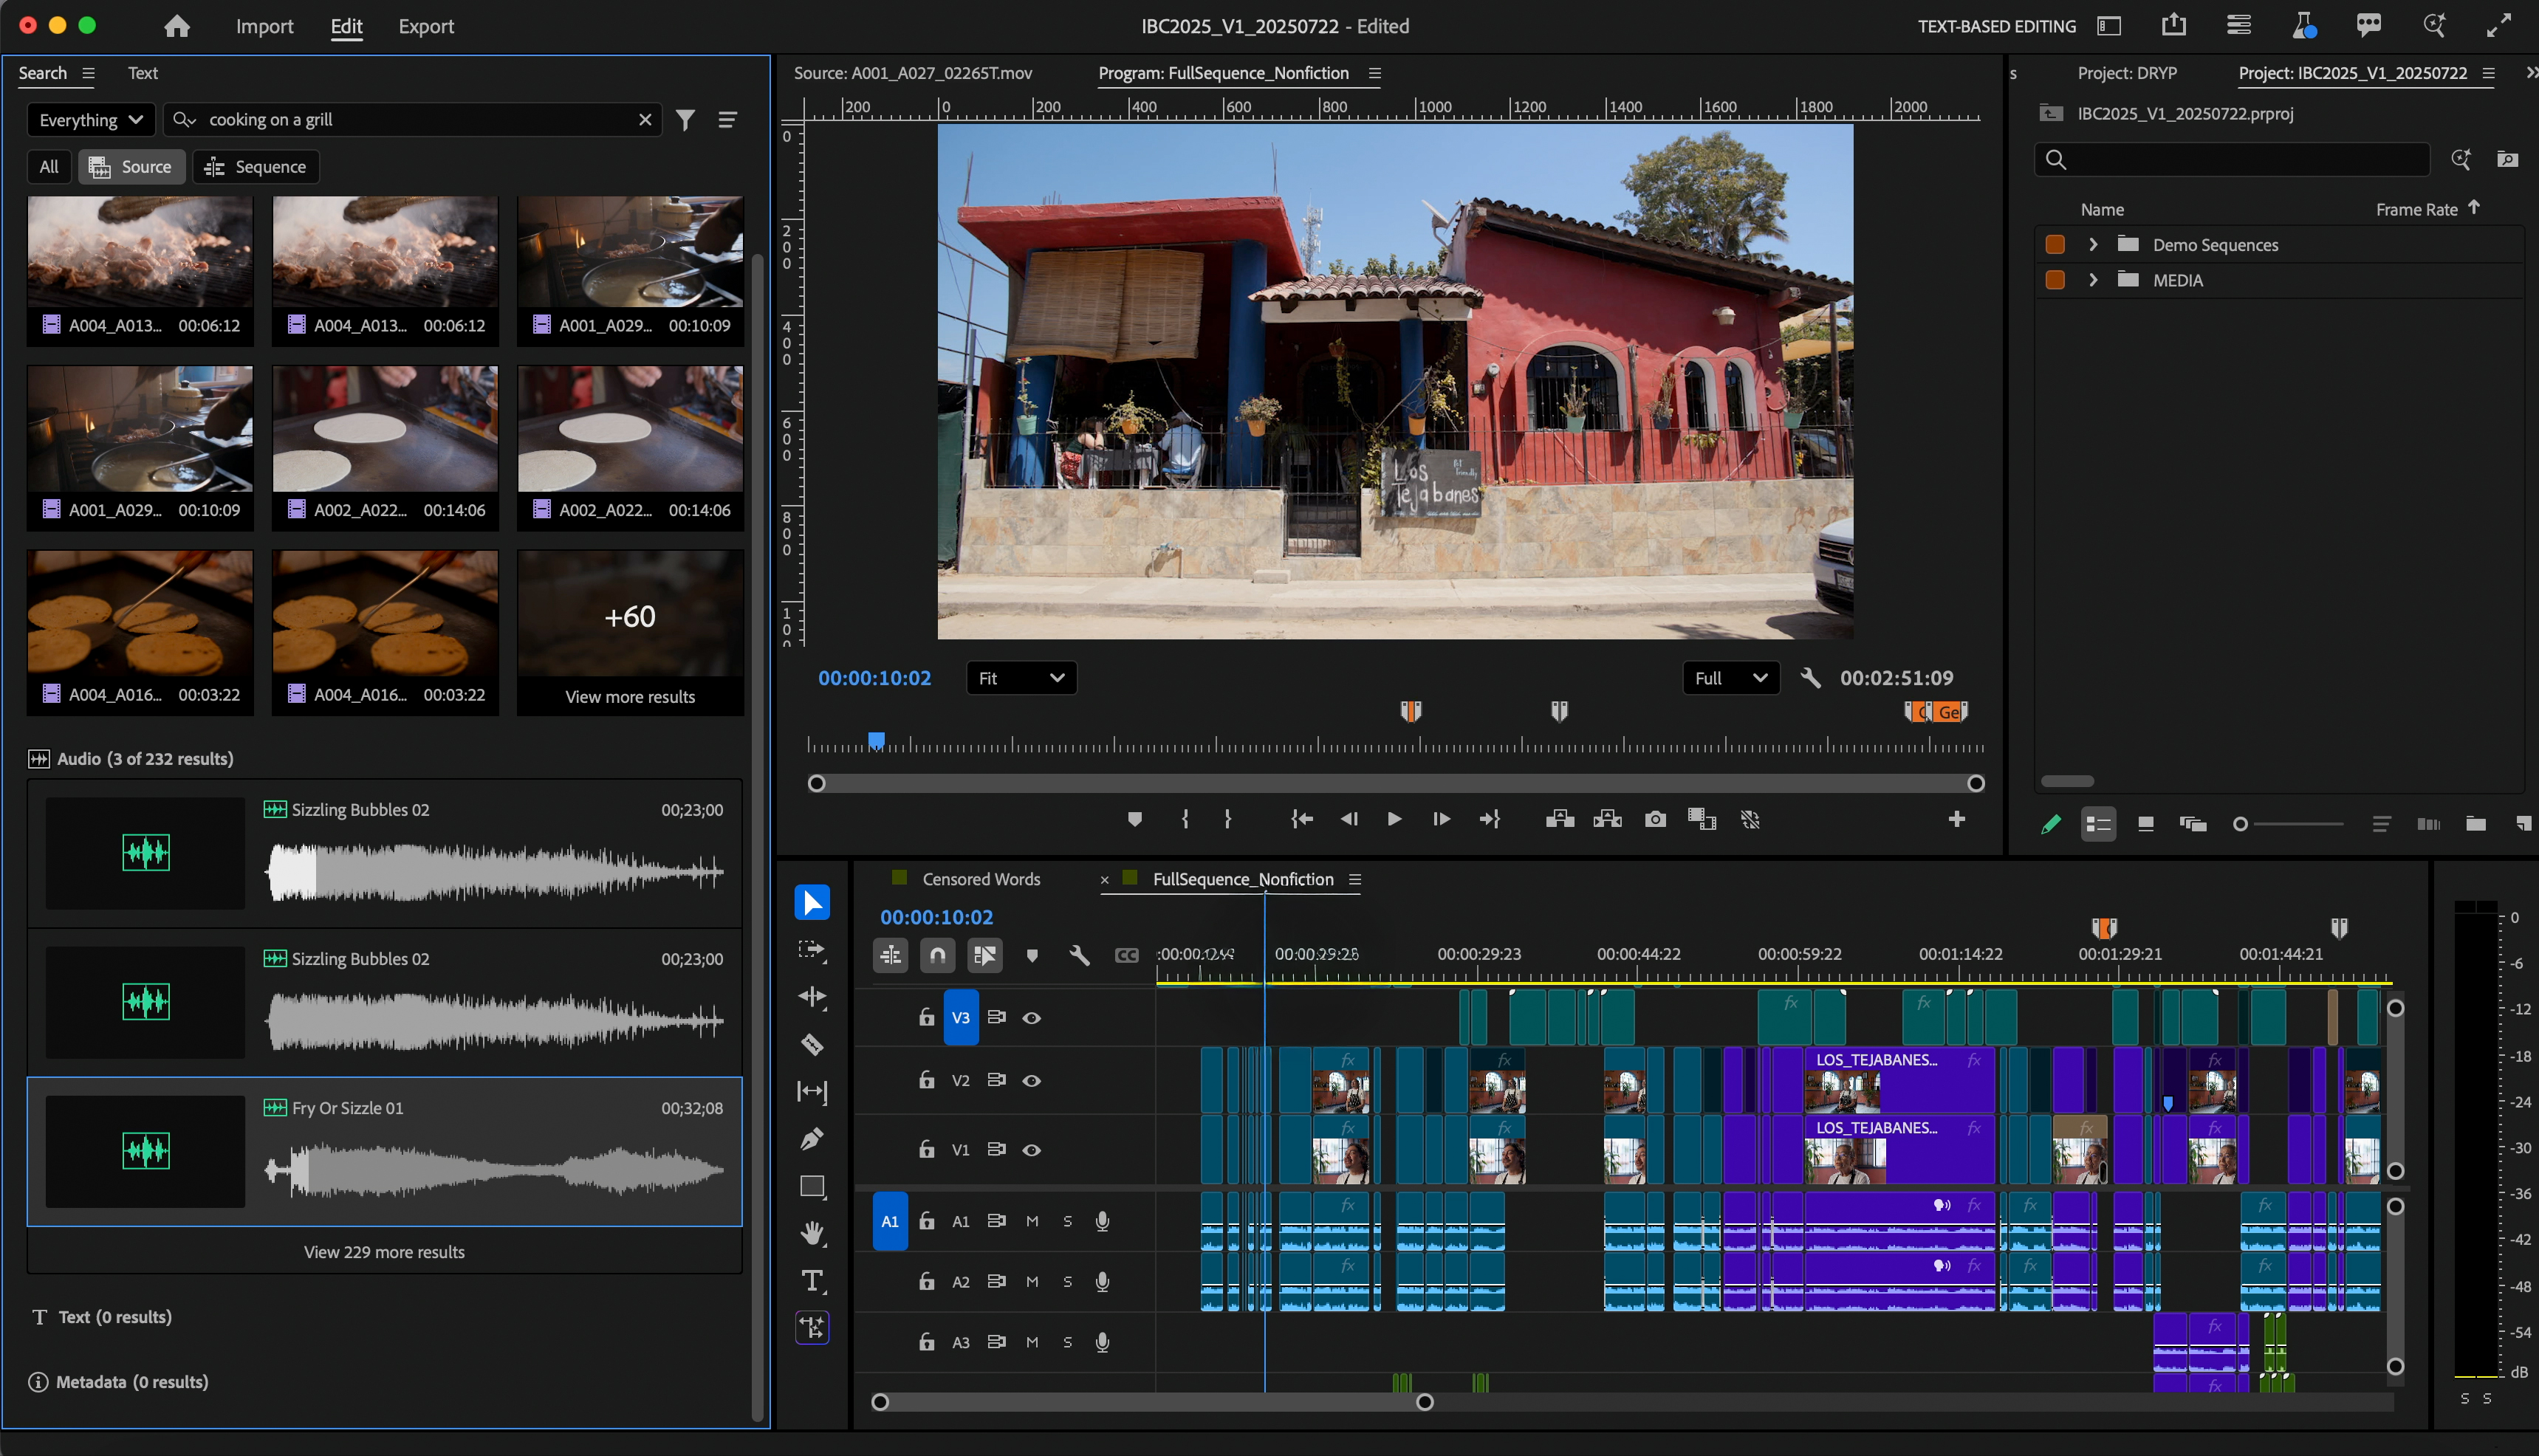Viewport: 2539px width, 1456px height.
Task: Open the Everything search scope dropdown
Action: click(x=91, y=120)
